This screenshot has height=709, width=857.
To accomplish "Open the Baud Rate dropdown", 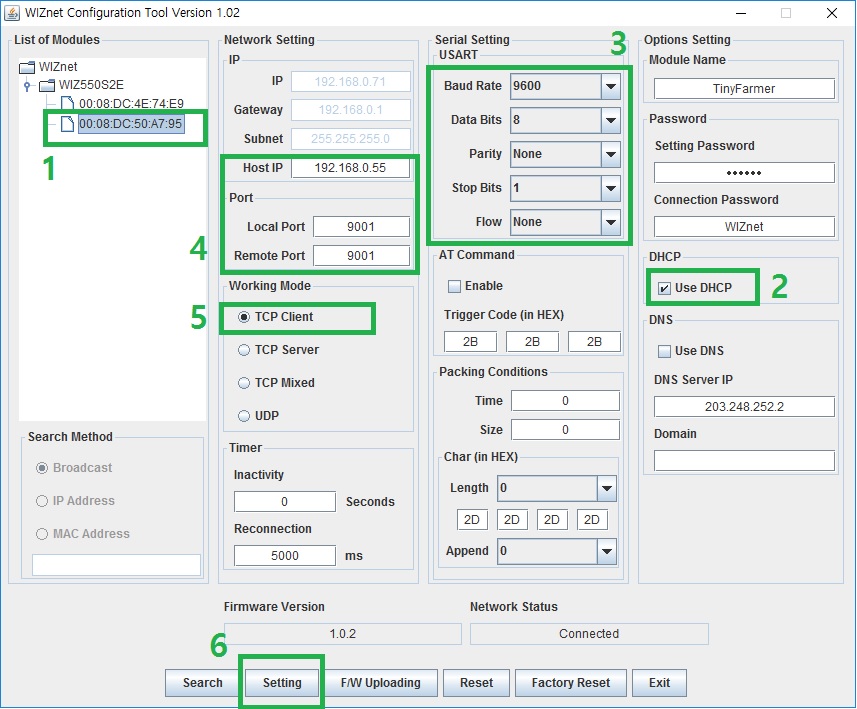I will click(x=611, y=86).
